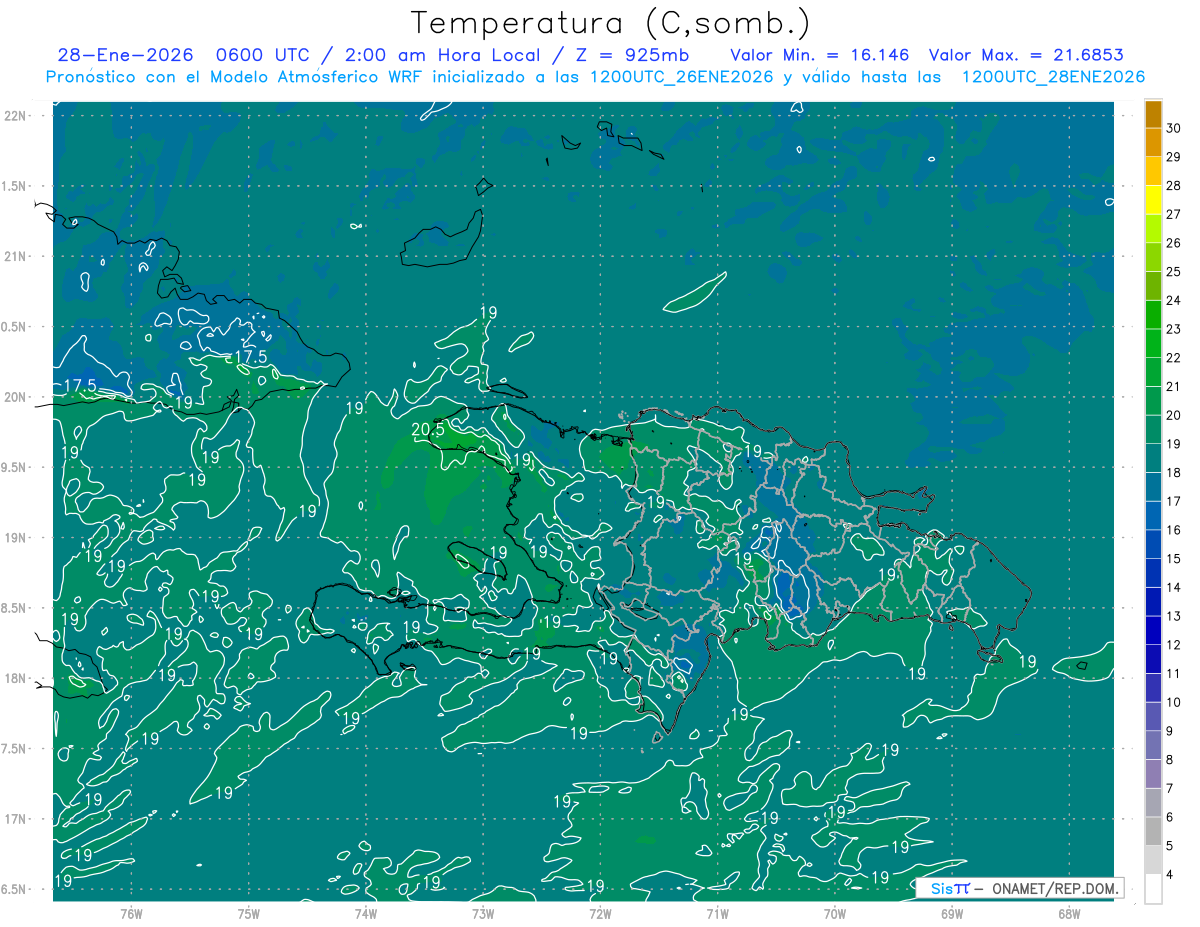Click legend value 30 on color scale

click(x=1174, y=128)
